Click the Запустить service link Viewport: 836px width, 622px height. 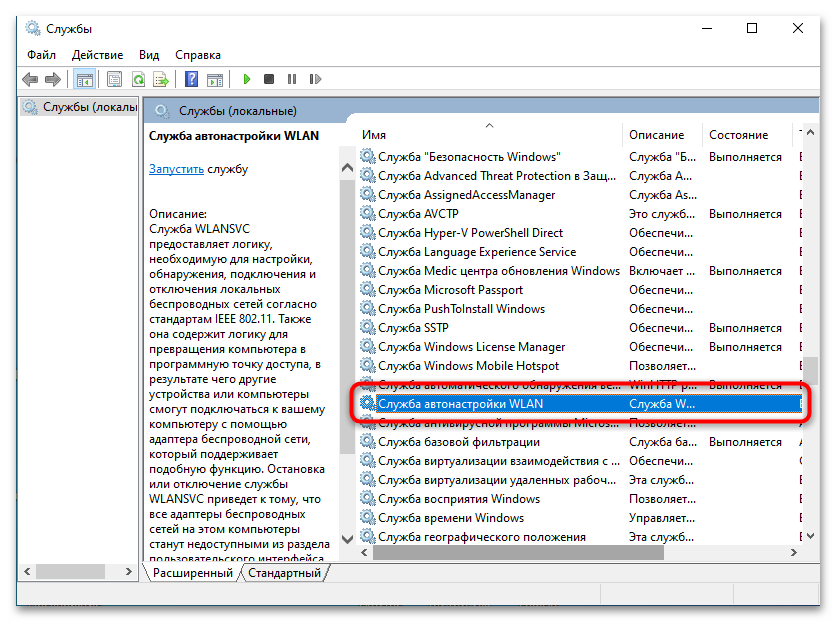(176, 169)
